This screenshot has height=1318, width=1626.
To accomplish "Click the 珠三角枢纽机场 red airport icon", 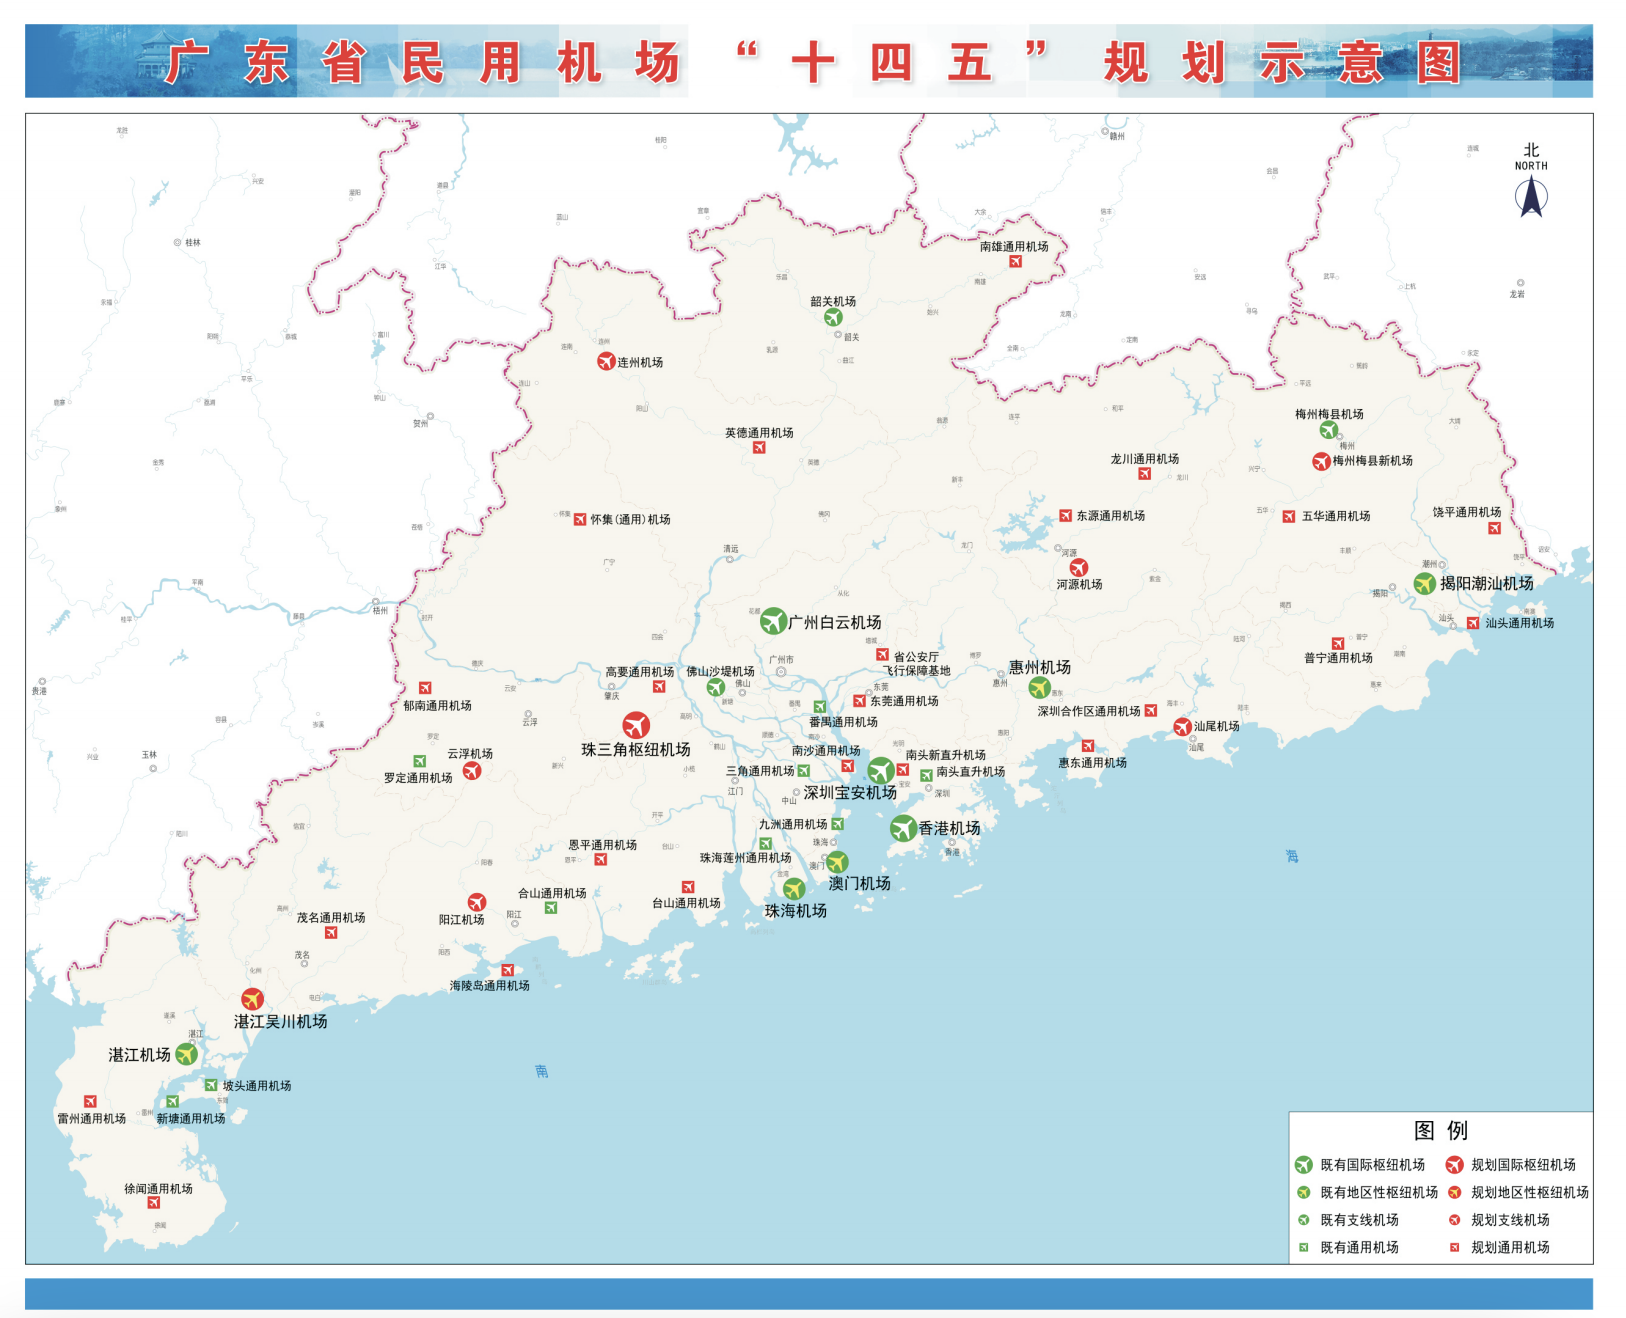I will tap(636, 725).
